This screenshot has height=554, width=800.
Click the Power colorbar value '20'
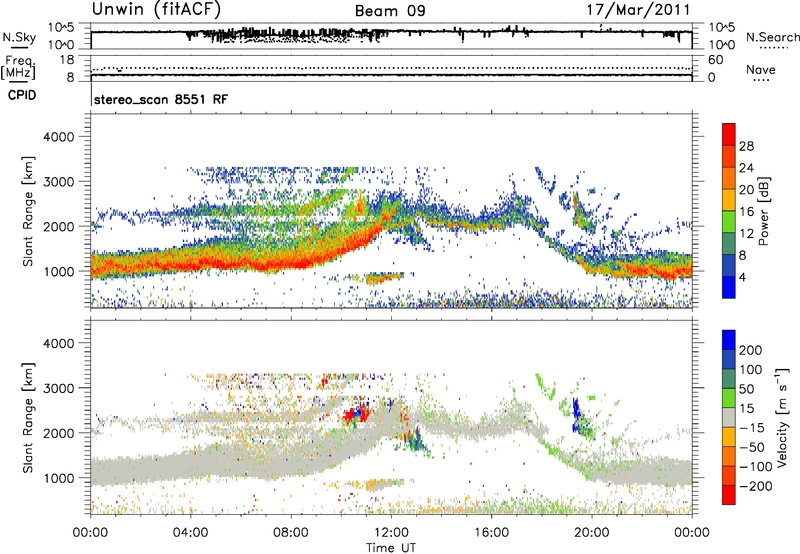pyautogui.click(x=746, y=190)
